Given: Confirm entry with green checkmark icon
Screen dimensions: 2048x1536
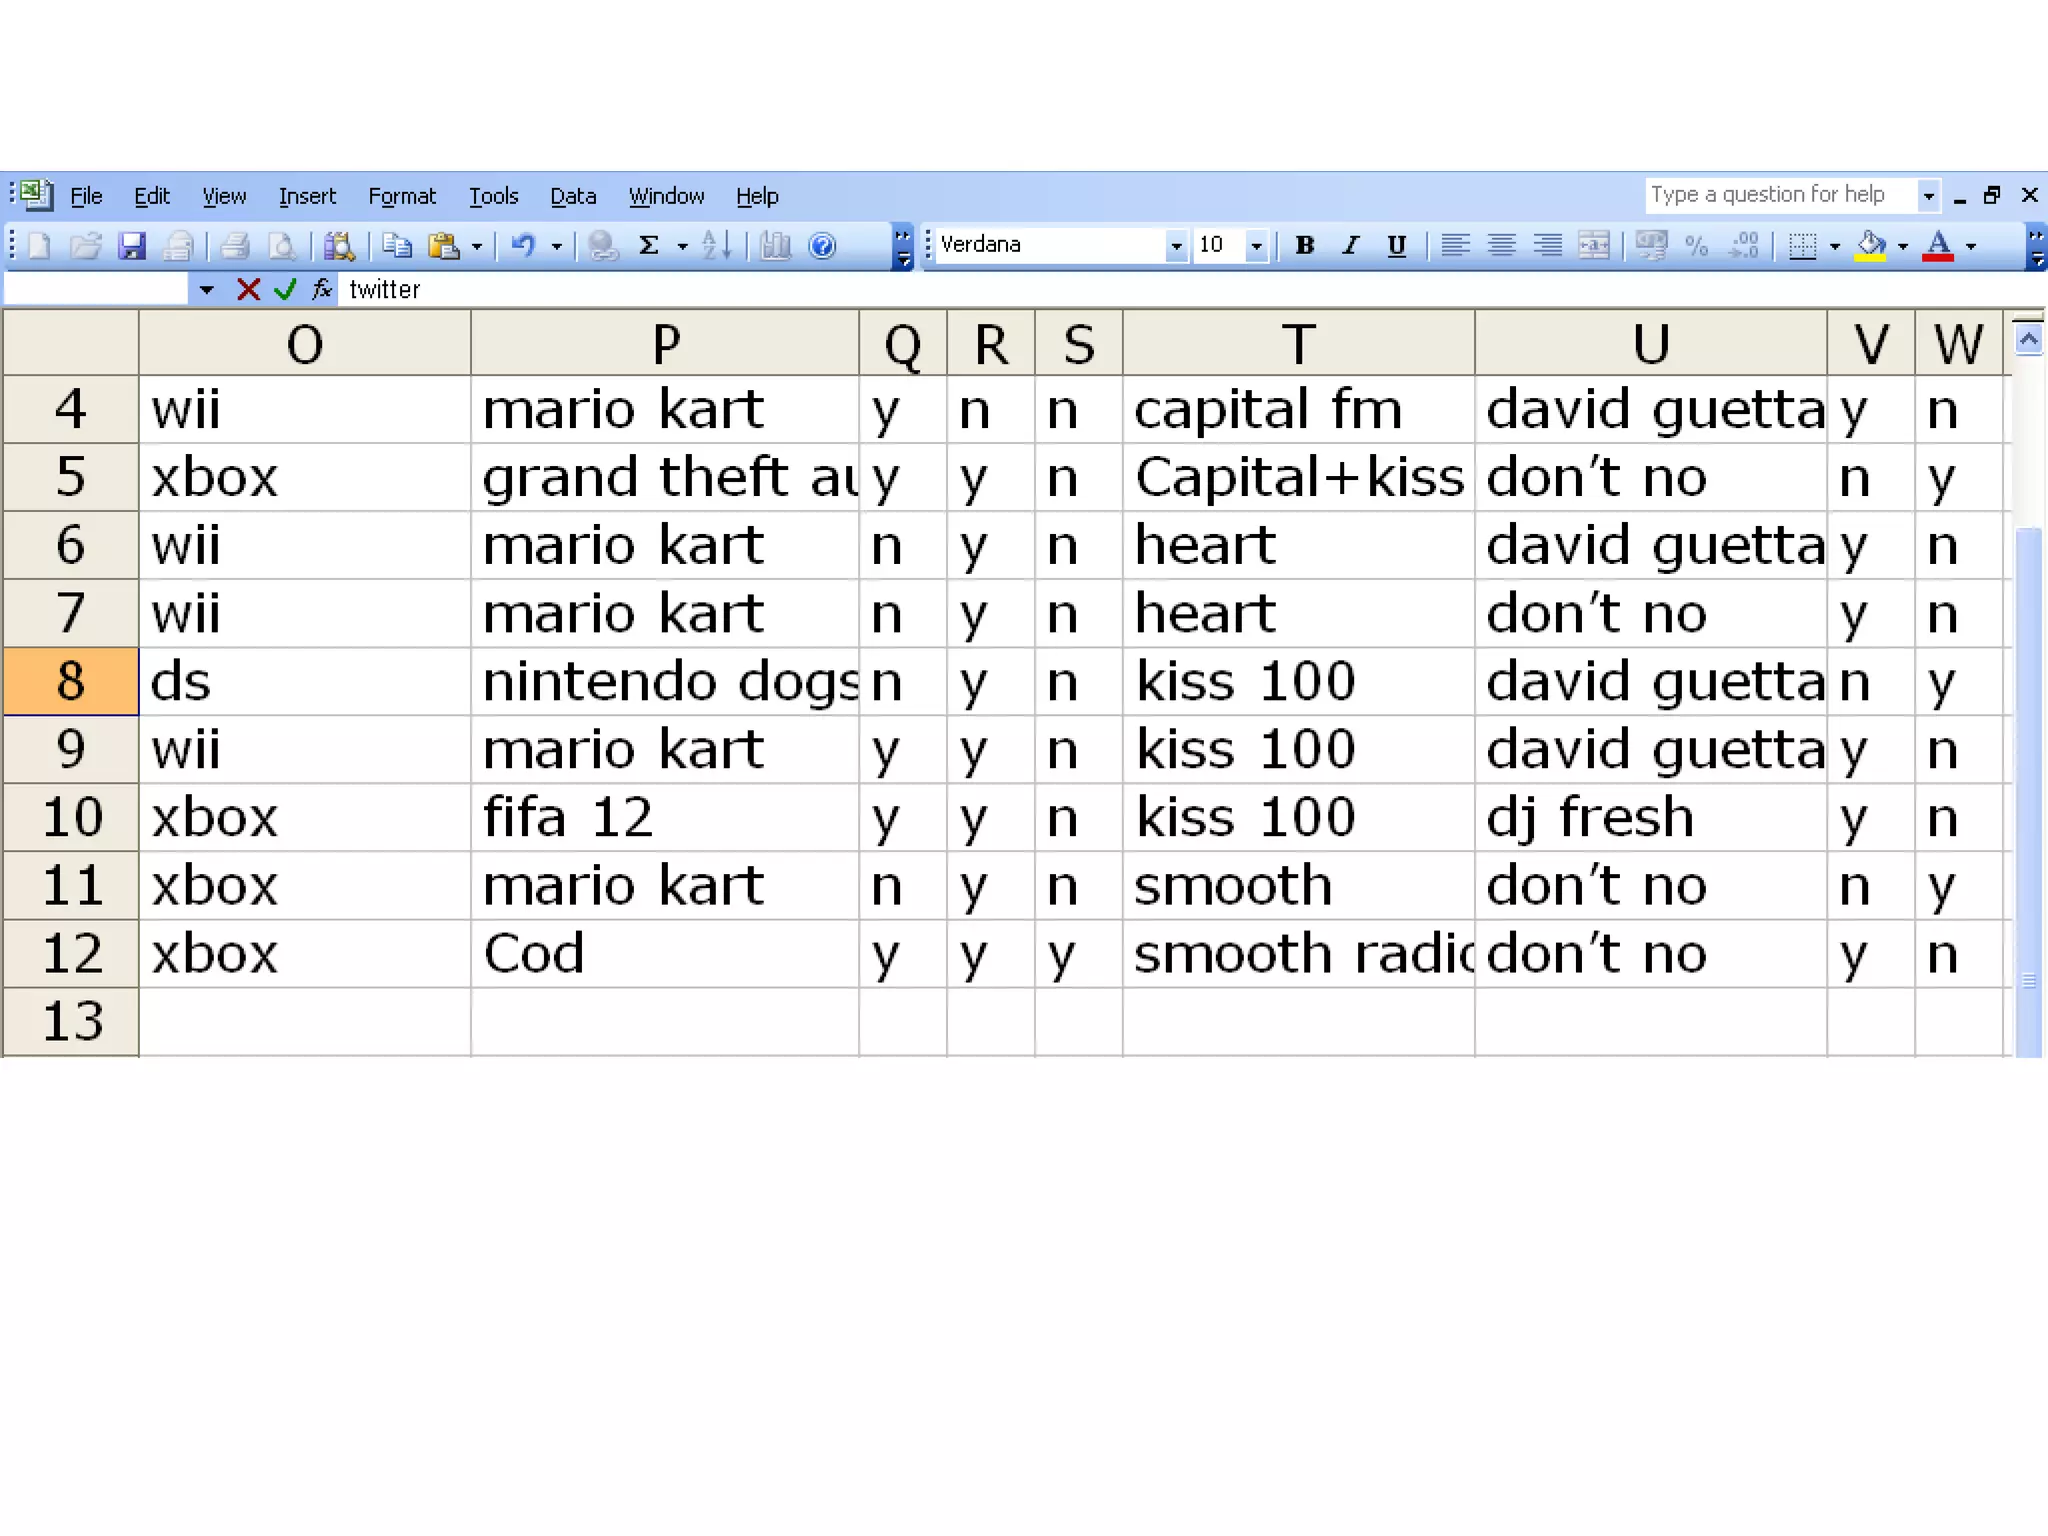Looking at the screenshot, I should coord(285,290).
